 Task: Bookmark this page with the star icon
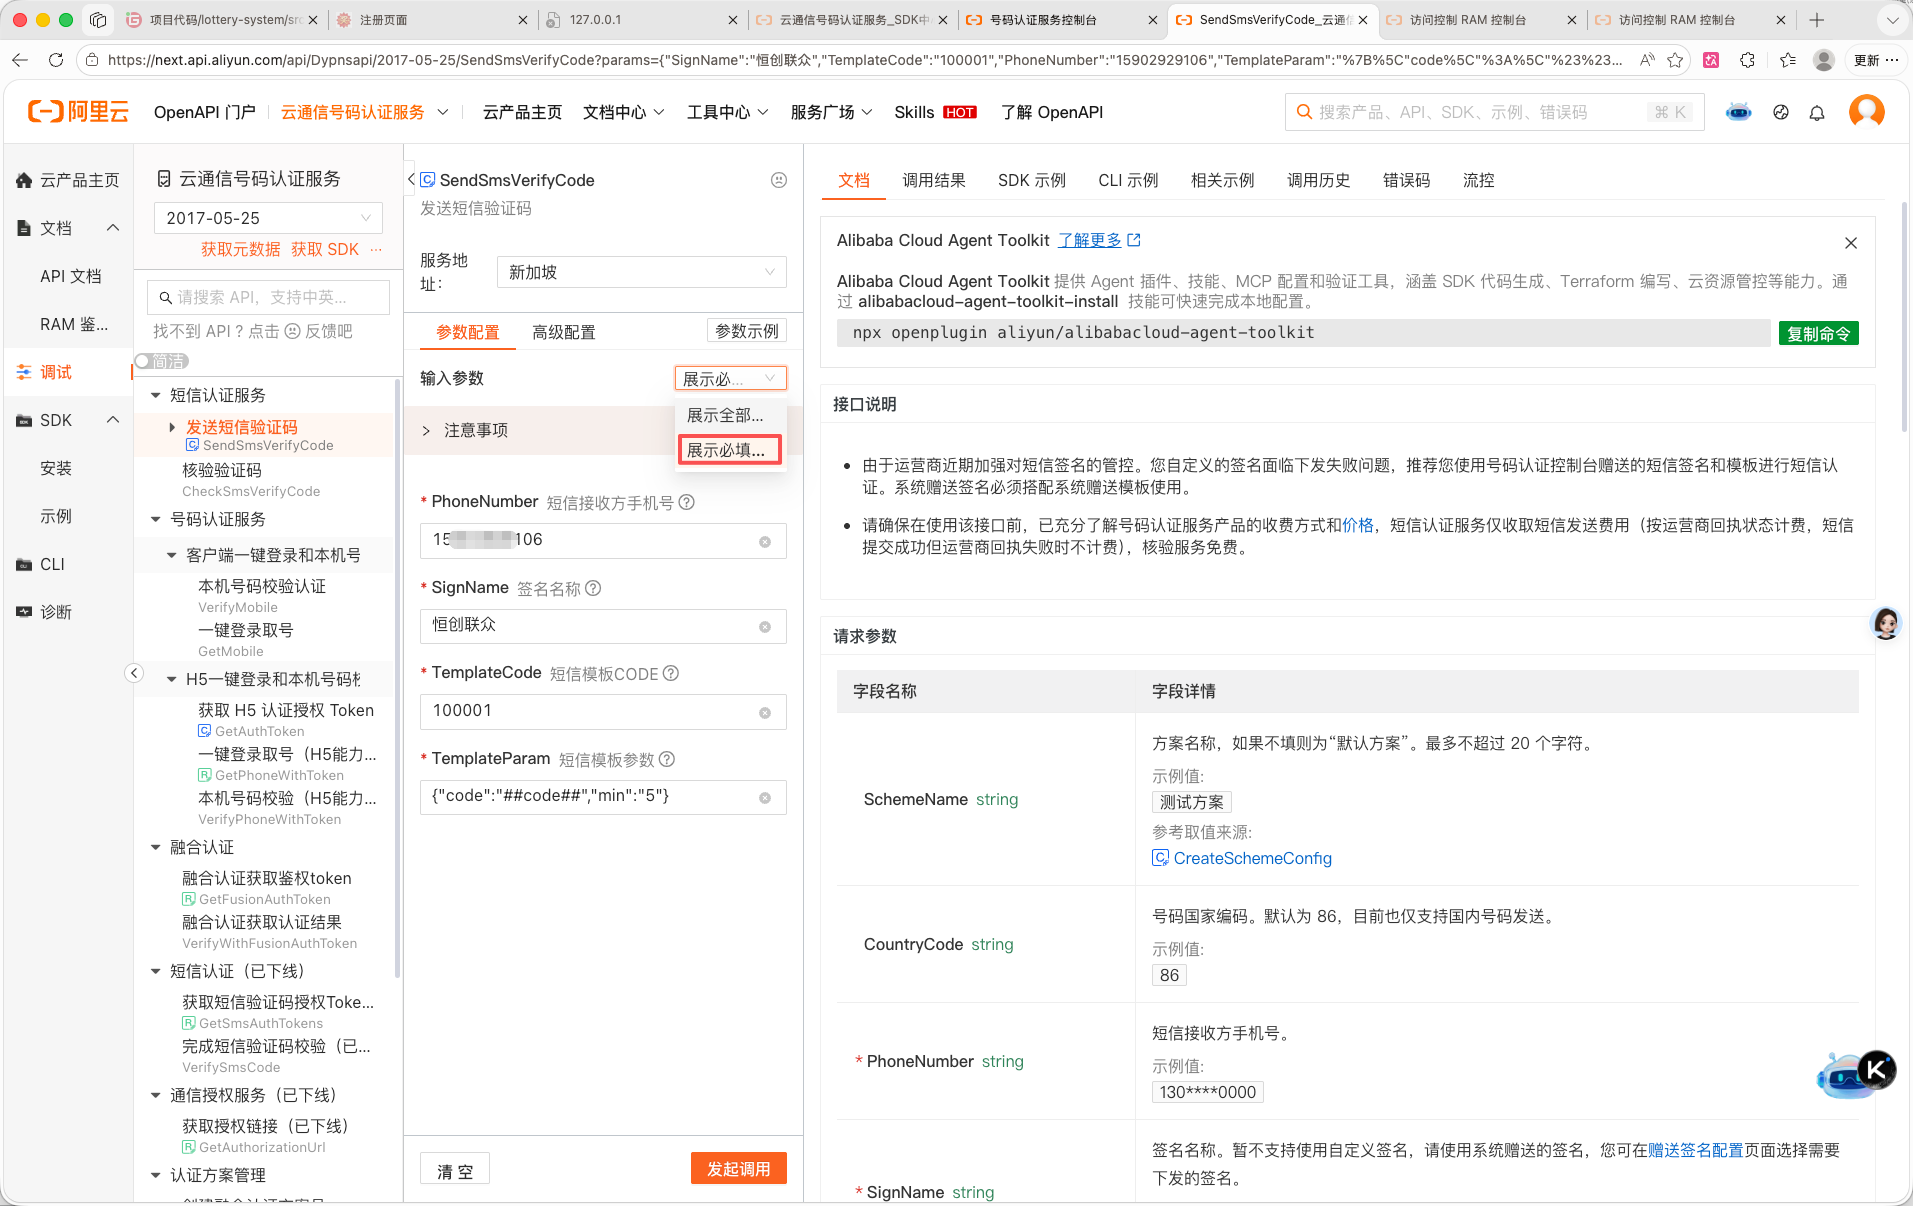(x=1676, y=60)
